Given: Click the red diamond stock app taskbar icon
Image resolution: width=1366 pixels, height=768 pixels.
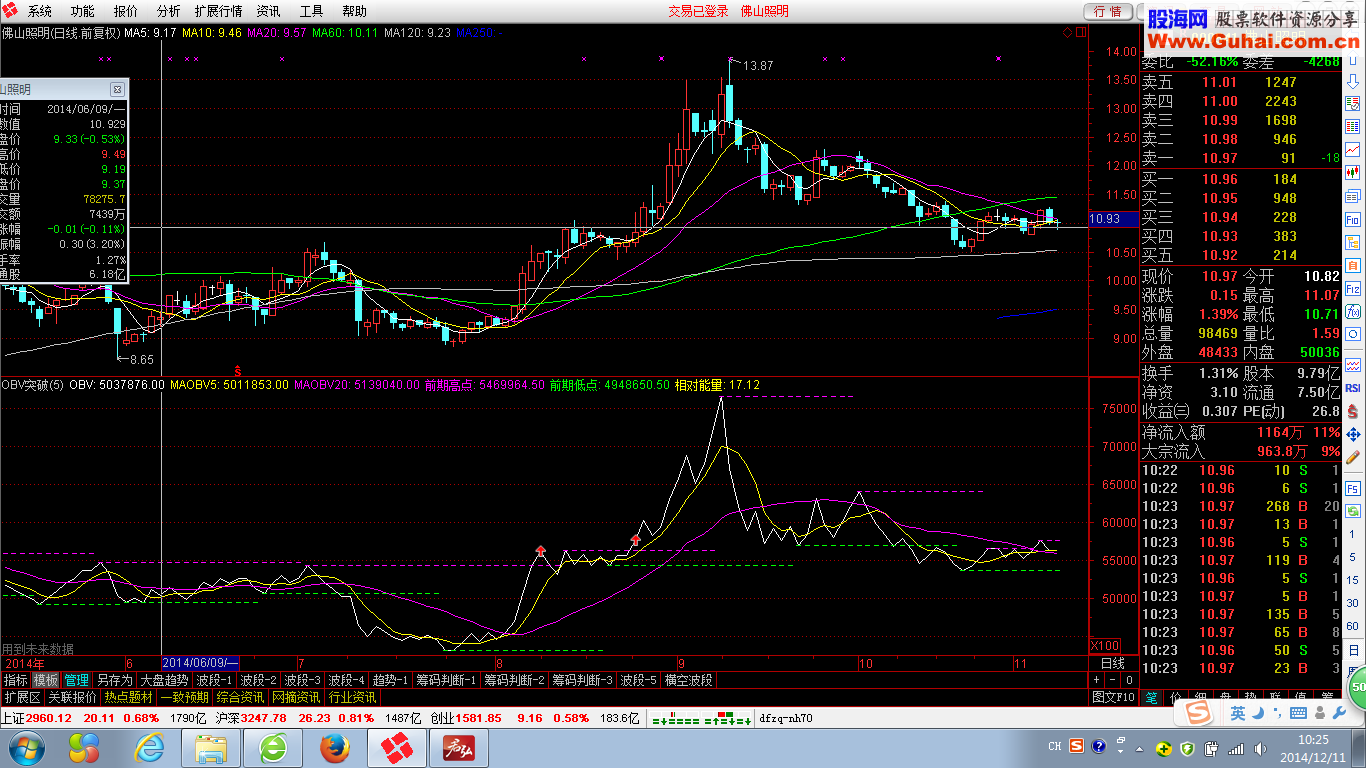Looking at the screenshot, I should pos(397,747).
